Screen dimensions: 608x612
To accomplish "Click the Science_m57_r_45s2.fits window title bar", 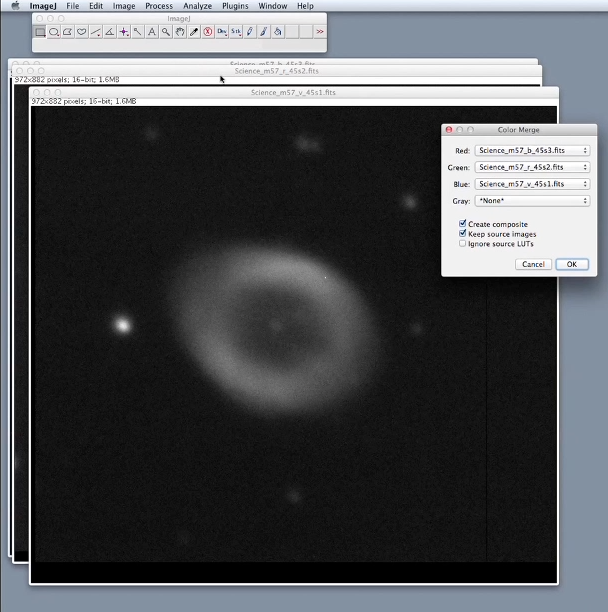I will pos(277,71).
